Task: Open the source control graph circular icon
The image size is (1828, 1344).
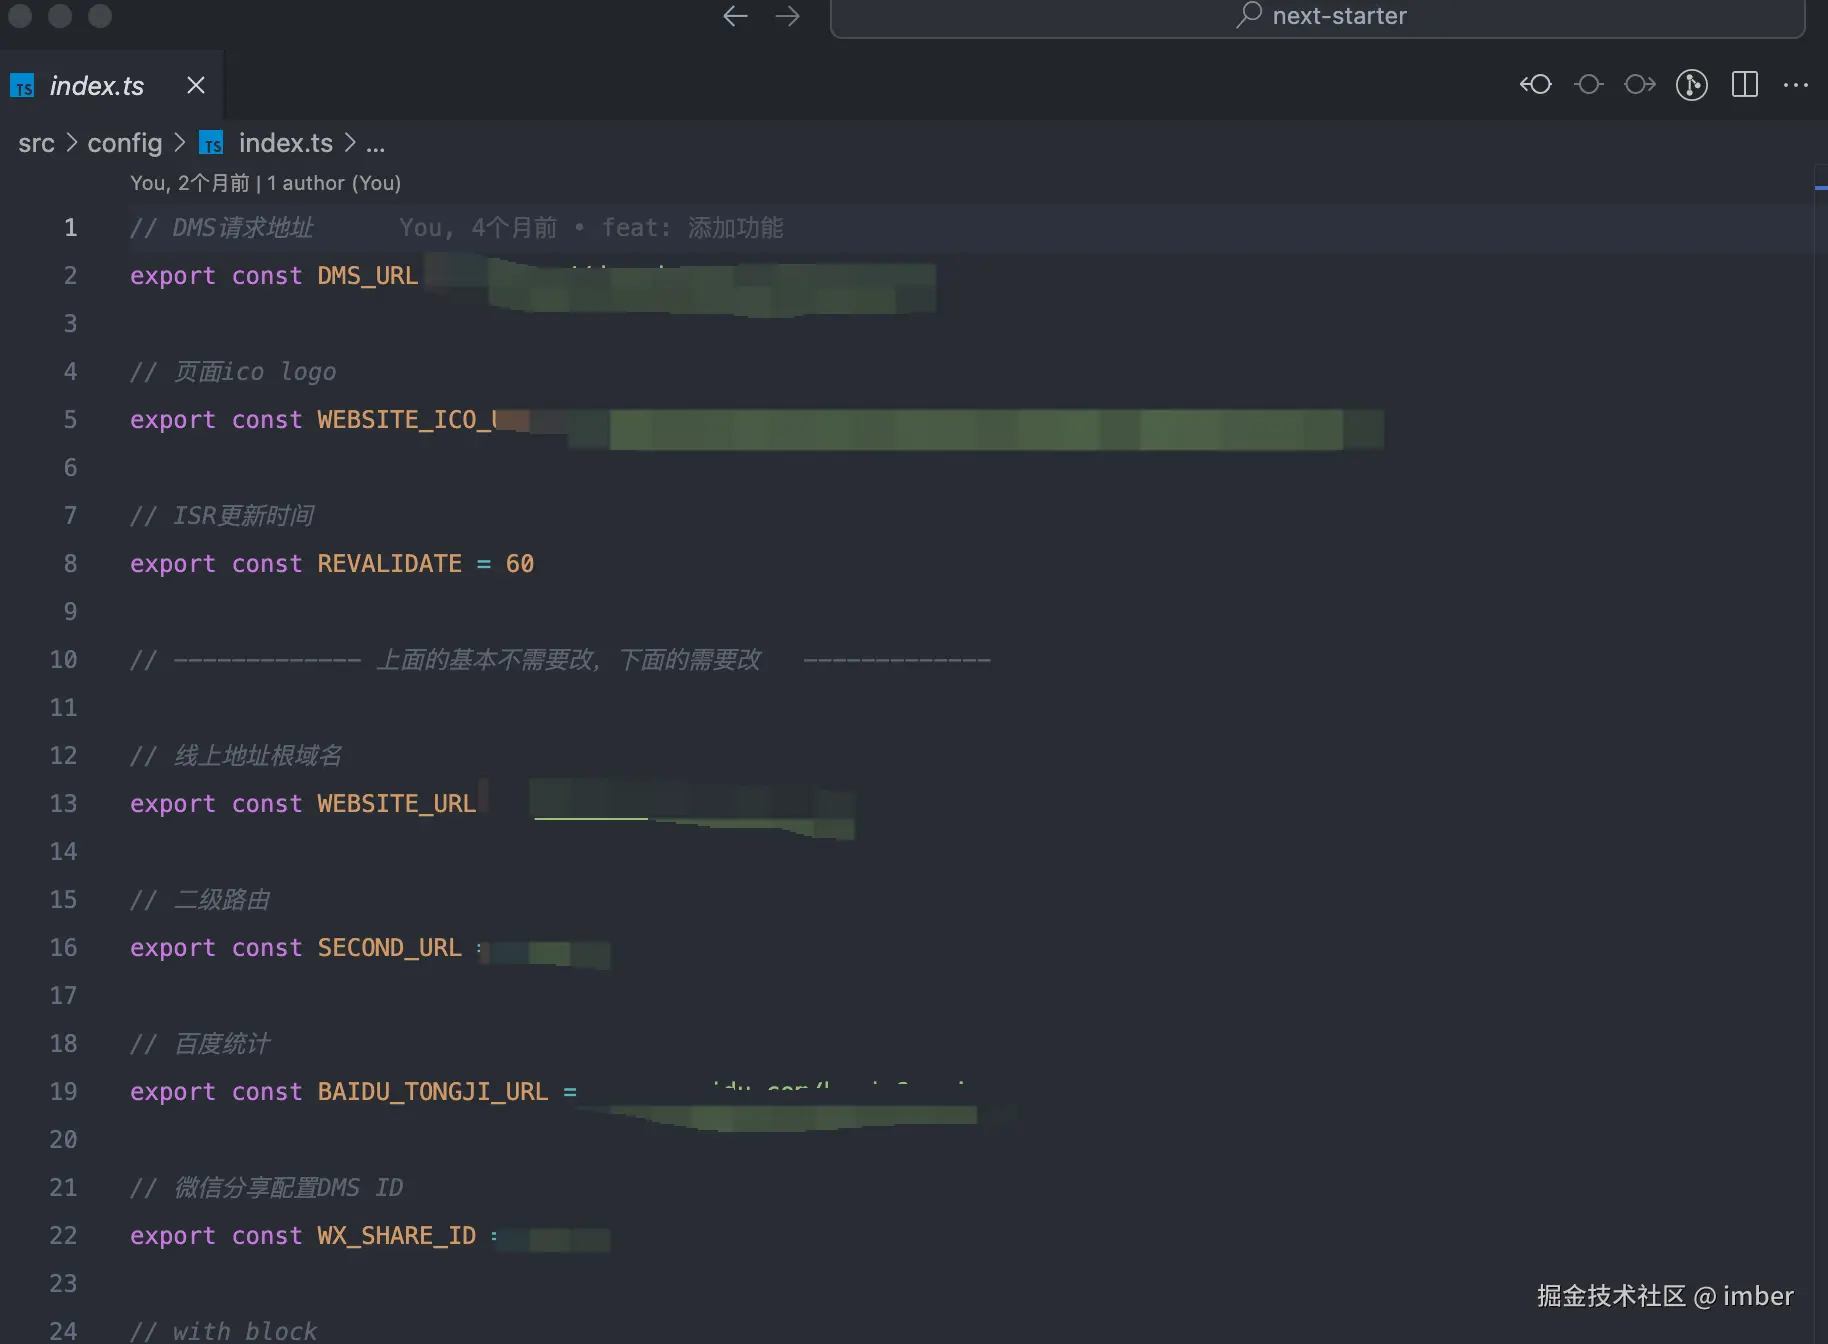Action: click(1692, 85)
